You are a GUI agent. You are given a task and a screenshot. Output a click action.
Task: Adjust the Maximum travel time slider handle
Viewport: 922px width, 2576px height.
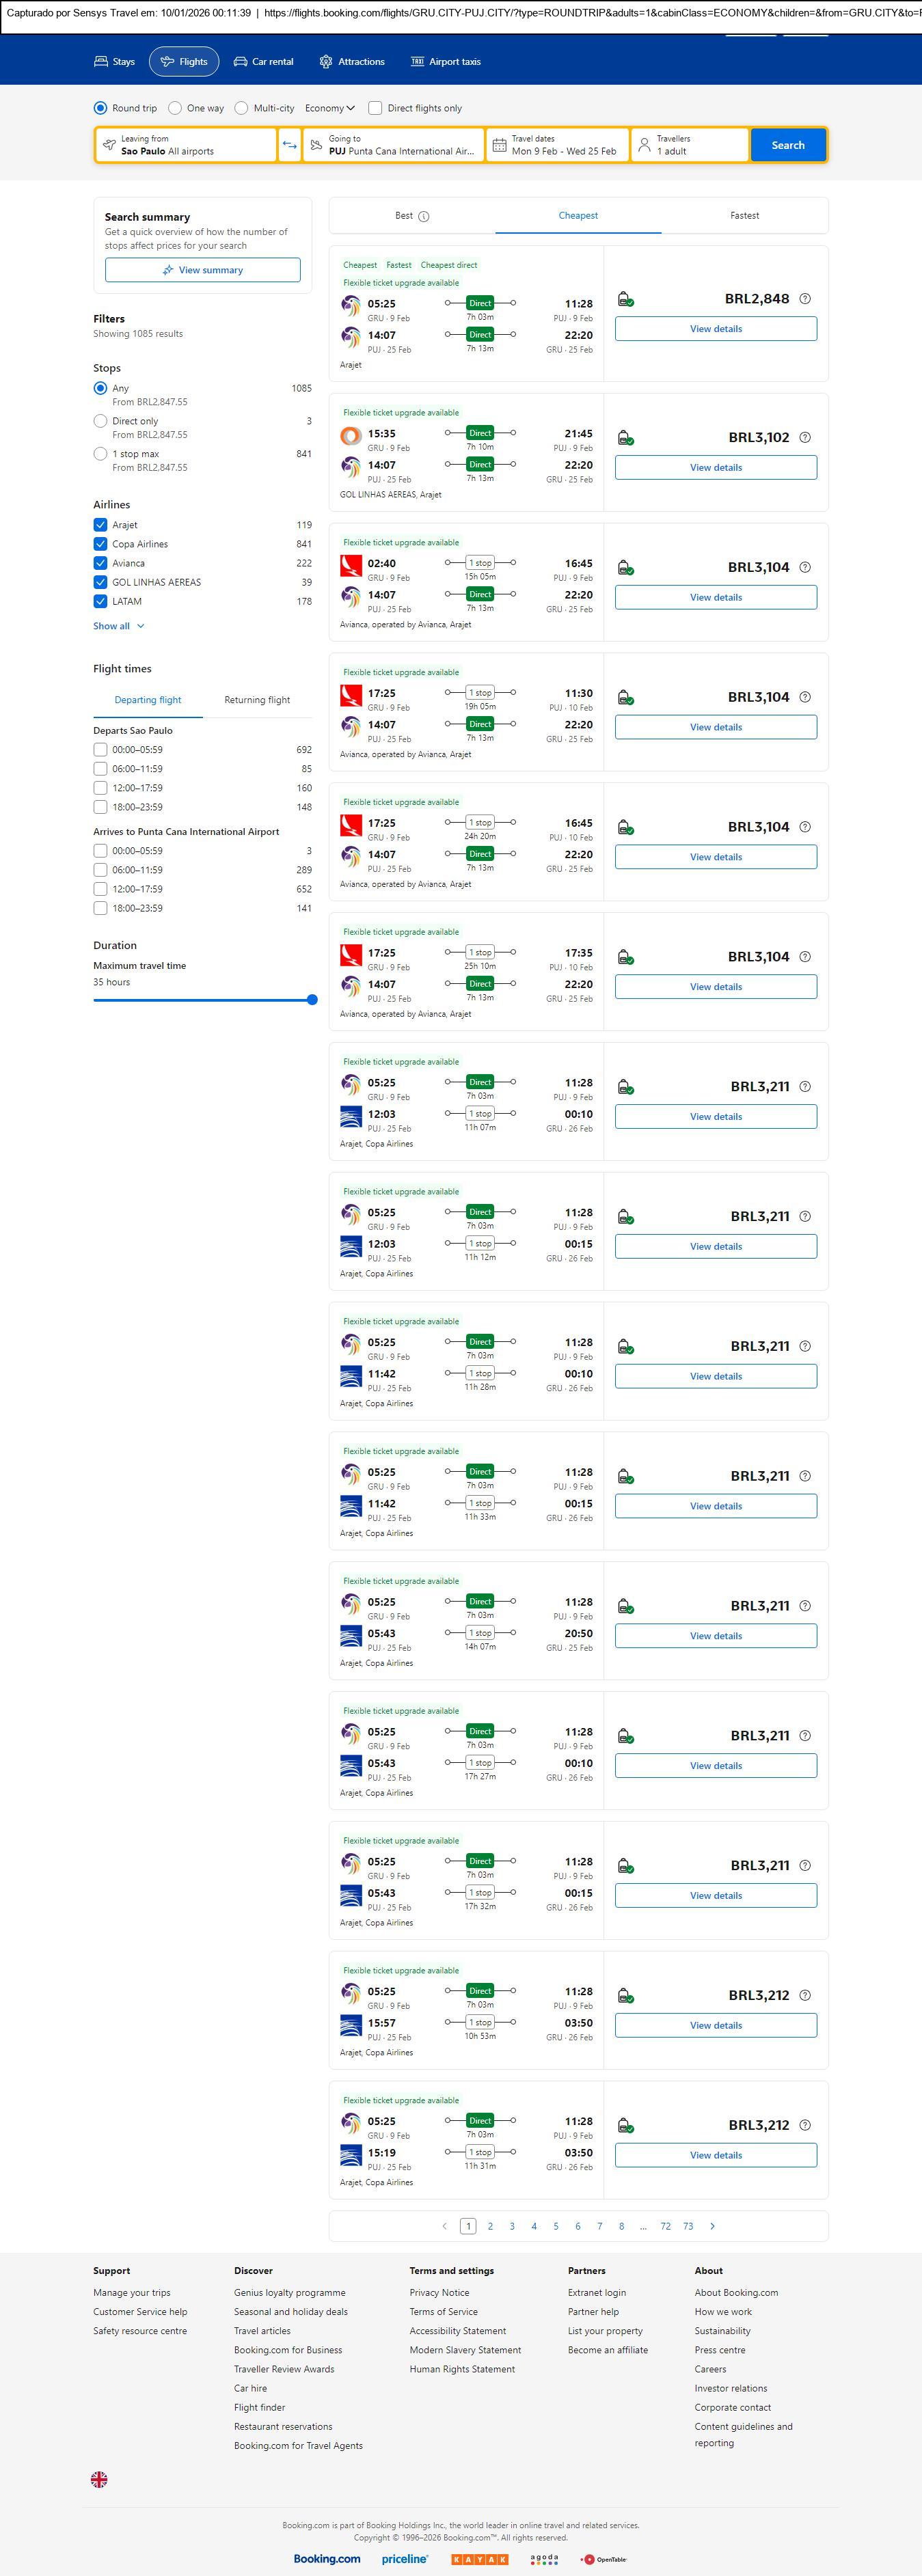click(312, 1000)
